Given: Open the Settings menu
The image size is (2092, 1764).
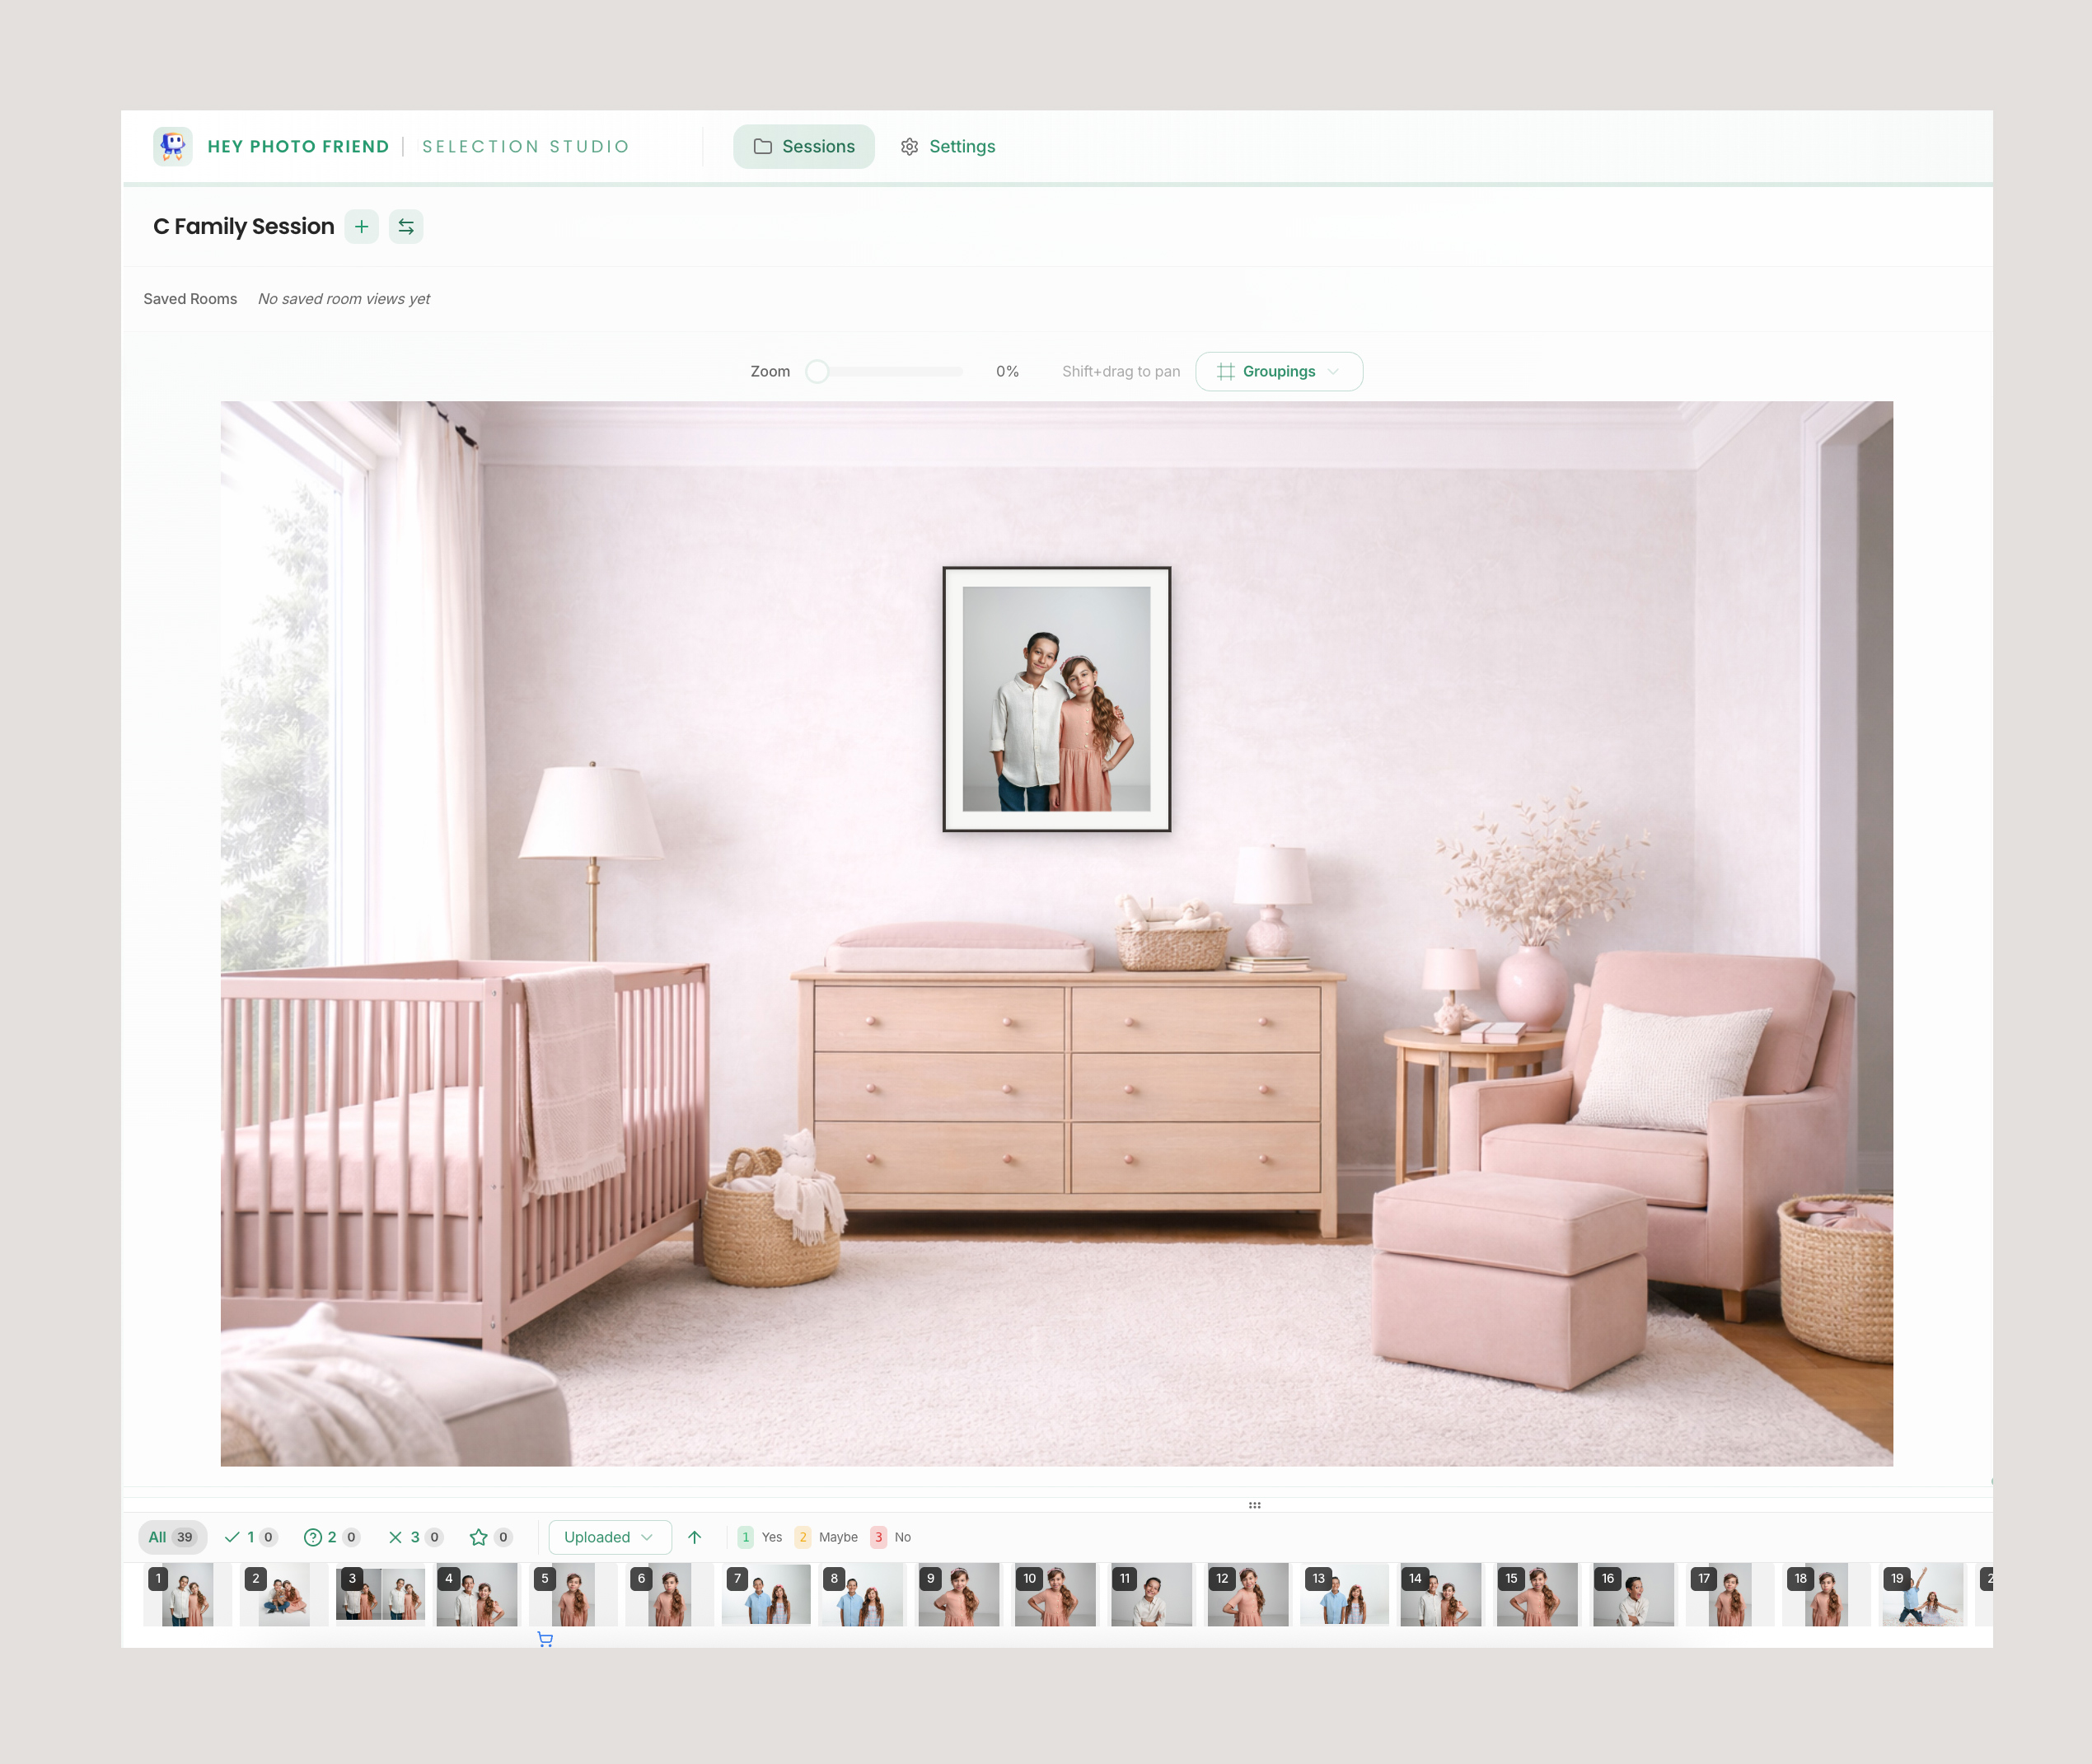Looking at the screenshot, I should pyautogui.click(x=947, y=146).
